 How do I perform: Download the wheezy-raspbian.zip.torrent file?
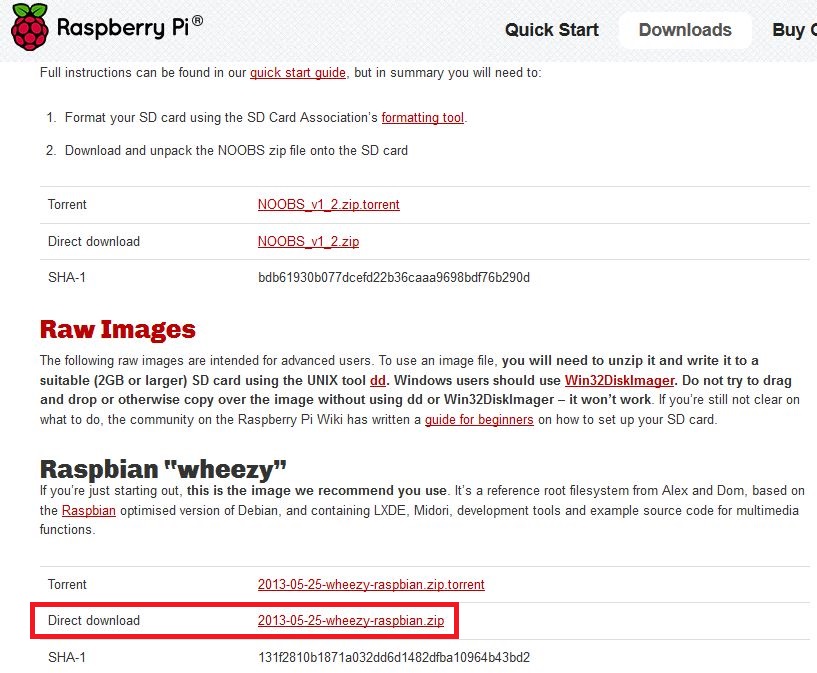coord(371,585)
